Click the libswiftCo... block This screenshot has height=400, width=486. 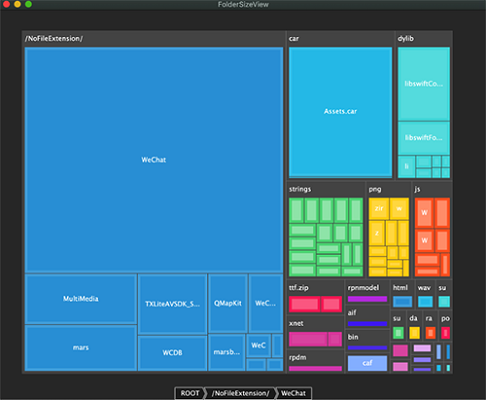click(x=424, y=84)
